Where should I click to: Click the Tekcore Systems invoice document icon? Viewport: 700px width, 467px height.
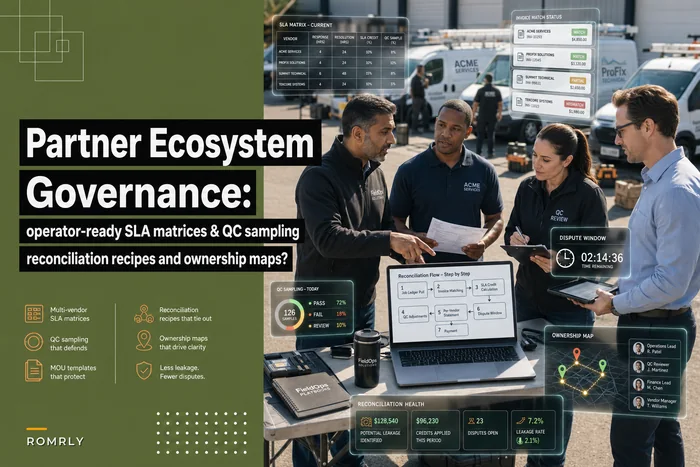[519, 103]
